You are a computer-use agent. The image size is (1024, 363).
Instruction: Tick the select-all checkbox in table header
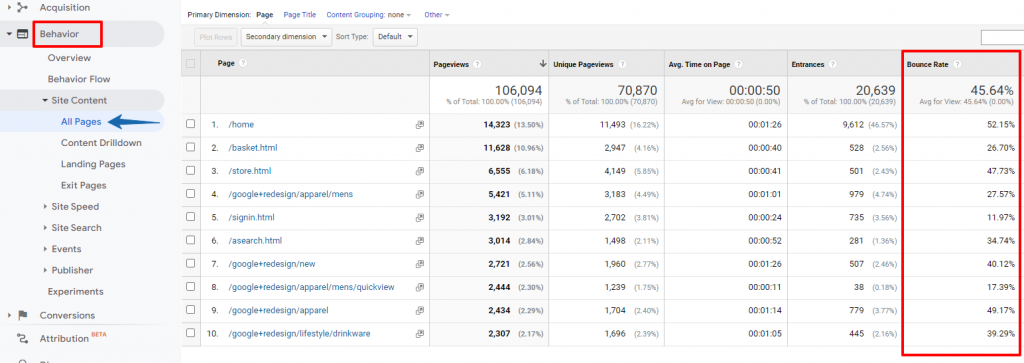click(x=191, y=63)
